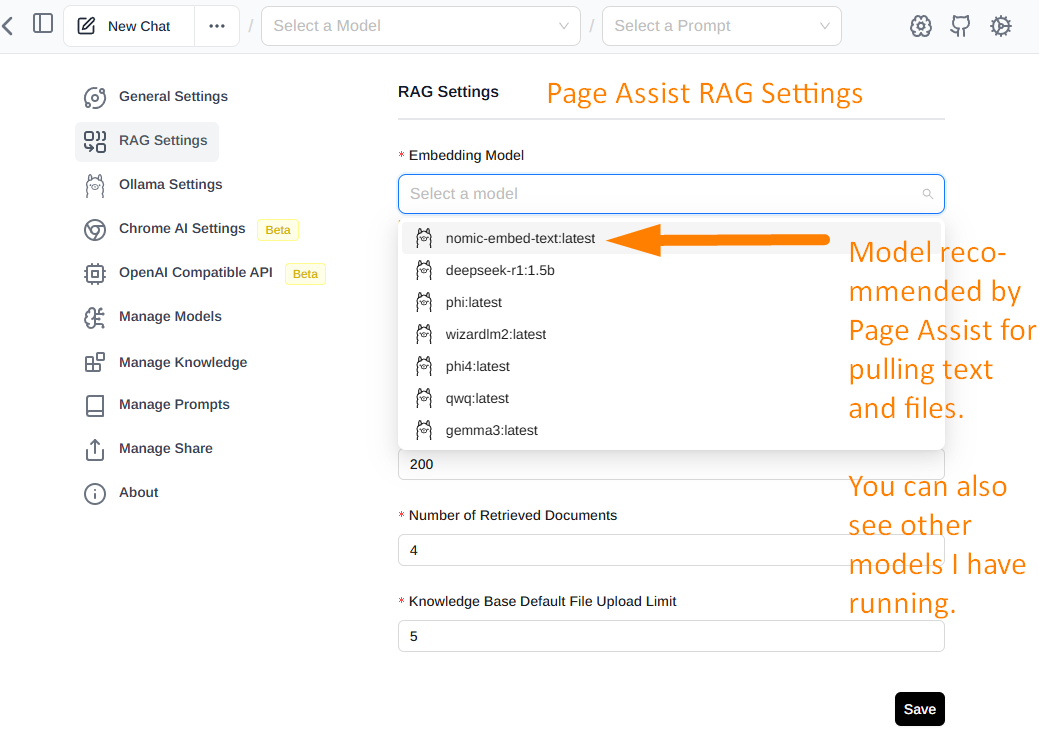Viewport: 1039px width, 739px height.
Task: Start a New Chat
Action: coord(124,26)
